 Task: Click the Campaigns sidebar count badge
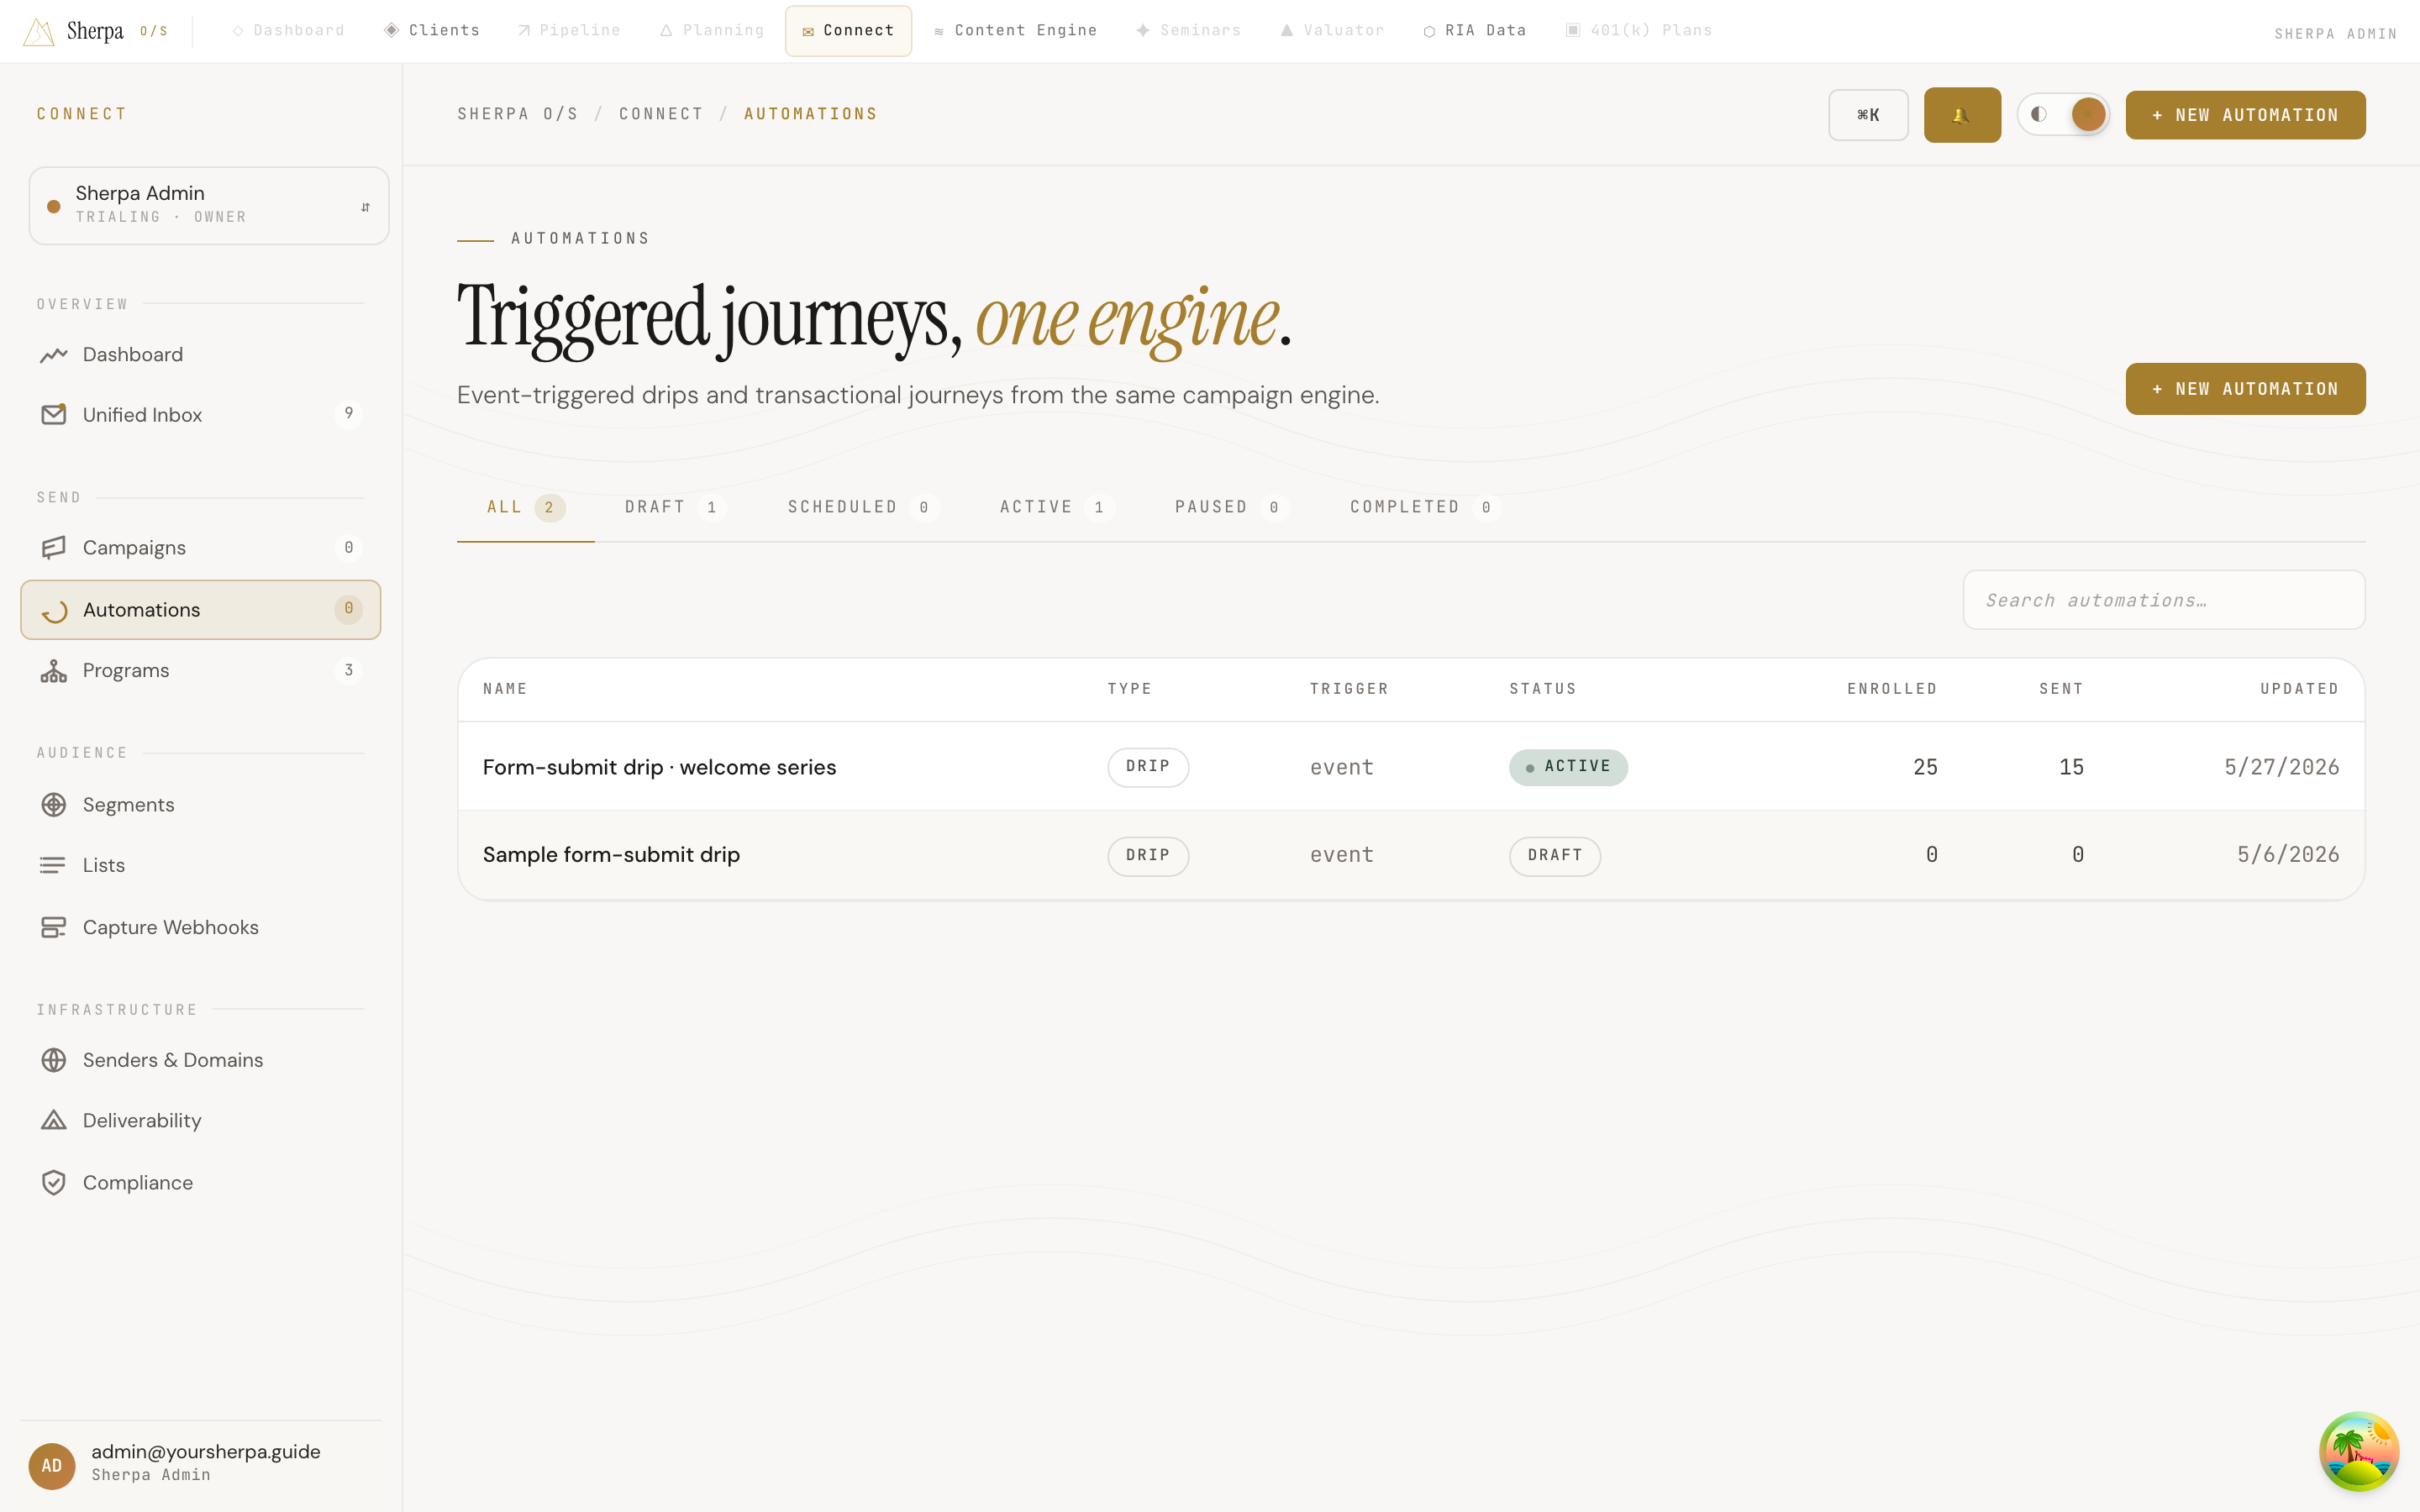click(x=348, y=548)
